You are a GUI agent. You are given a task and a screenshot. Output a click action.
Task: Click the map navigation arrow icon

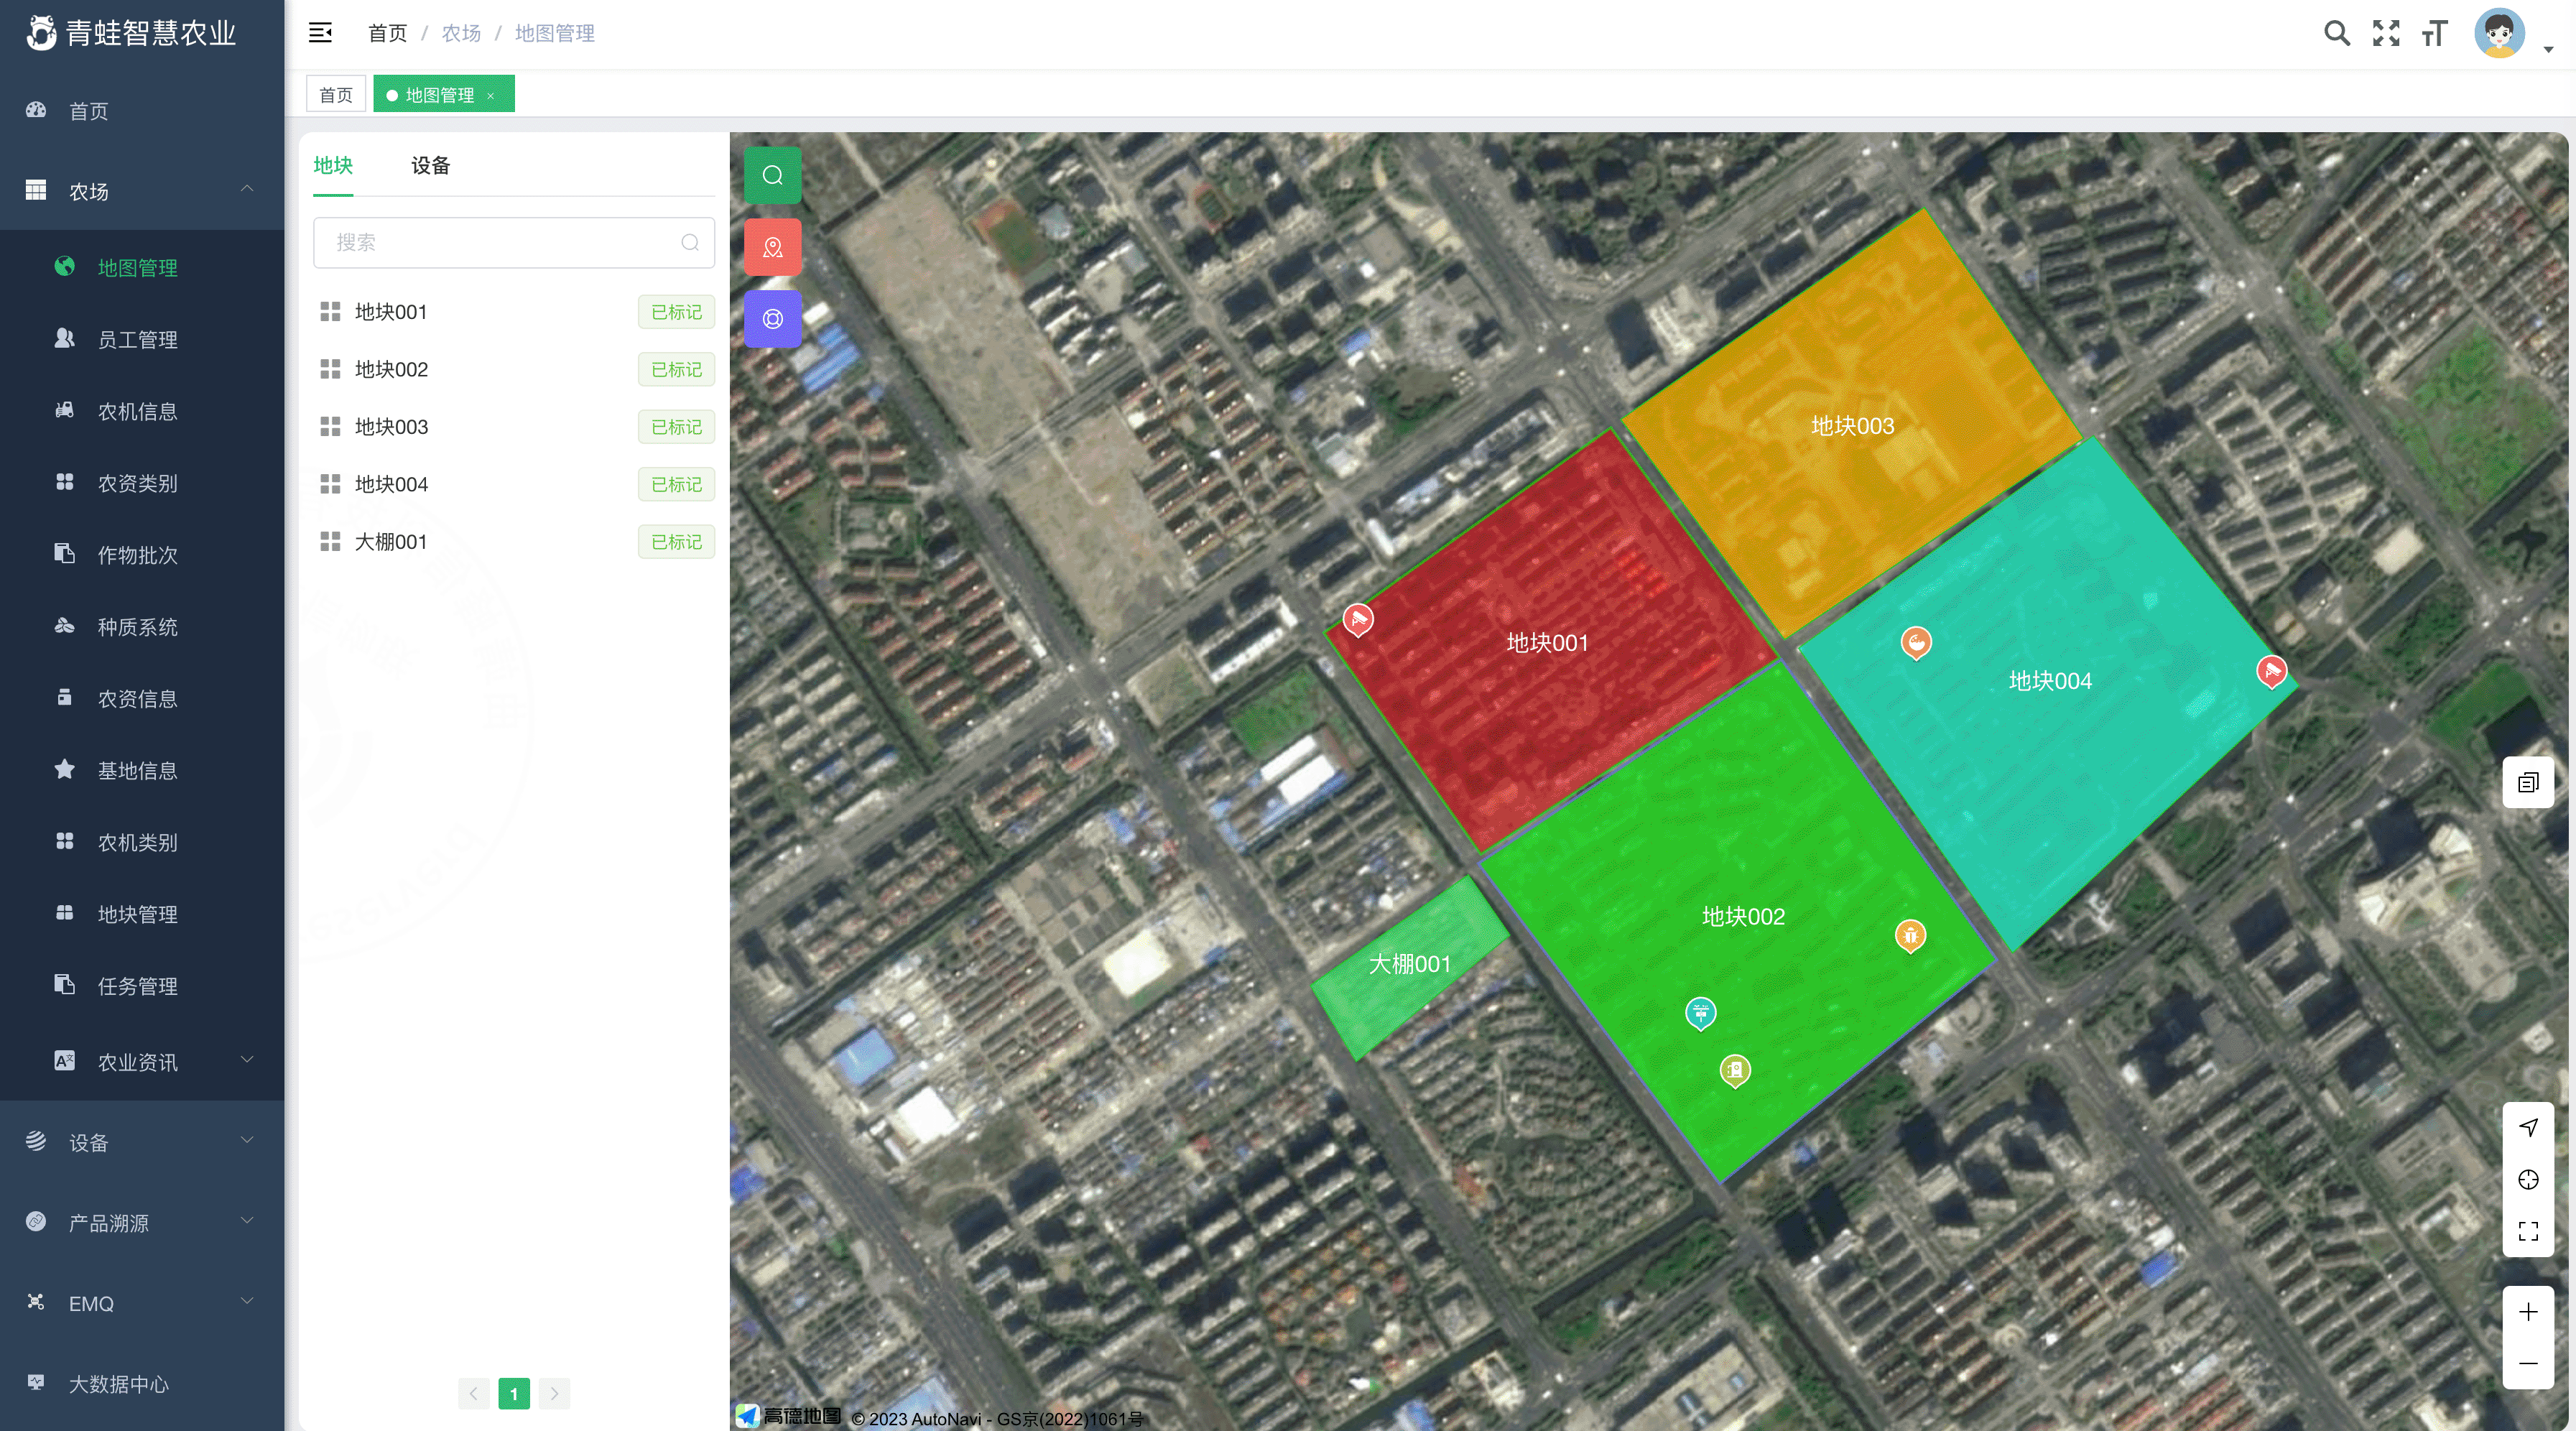[2528, 1127]
